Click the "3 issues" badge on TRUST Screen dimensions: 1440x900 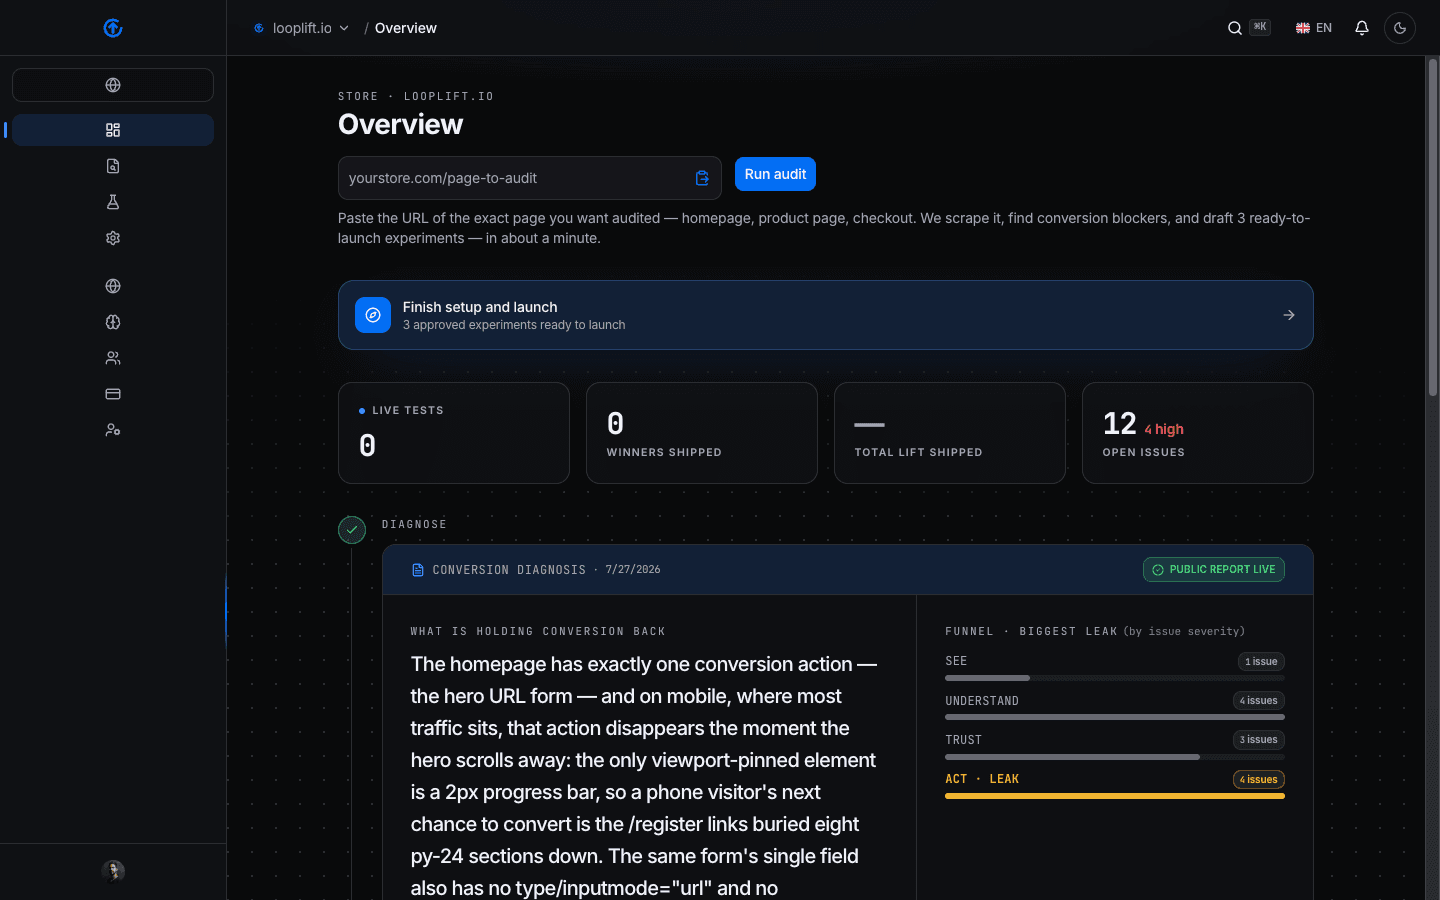[1259, 740]
